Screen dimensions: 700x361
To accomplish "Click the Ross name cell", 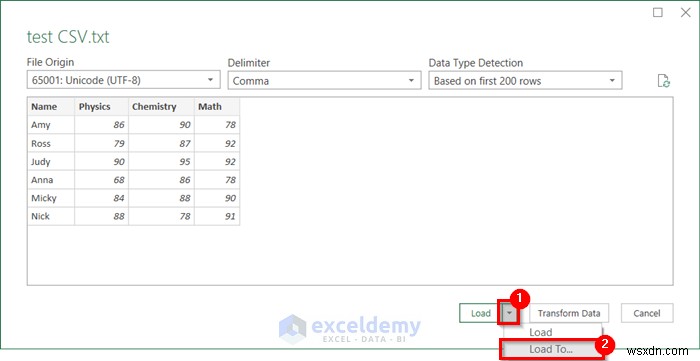I will tap(51, 143).
